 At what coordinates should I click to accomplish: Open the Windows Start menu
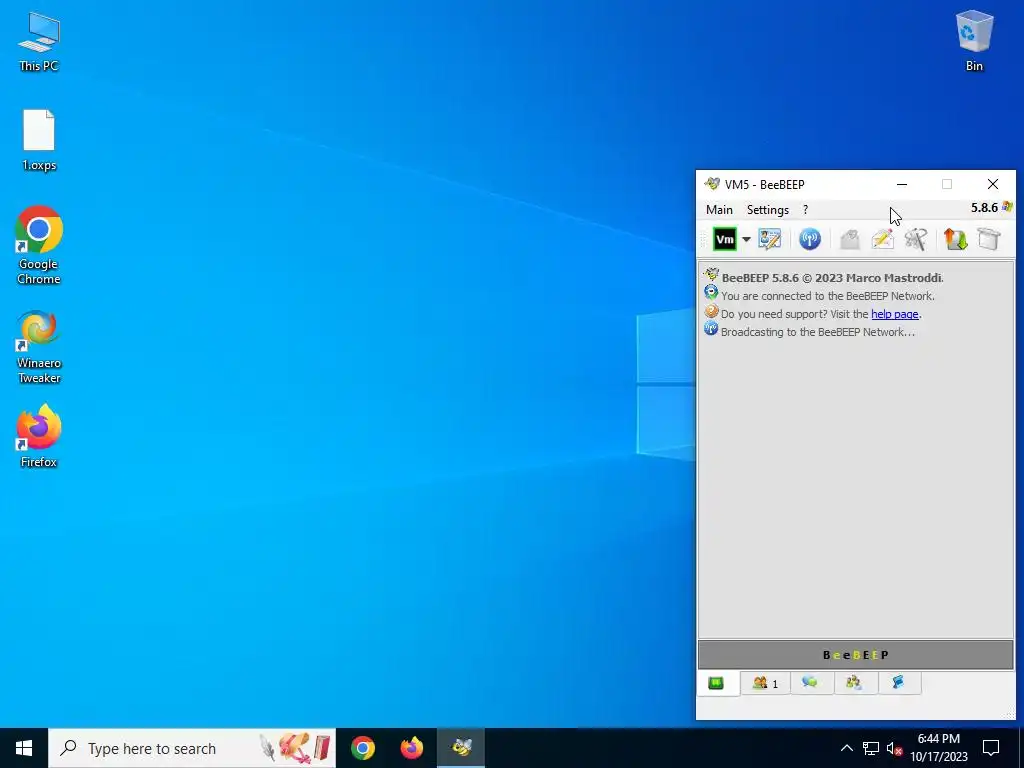point(24,748)
